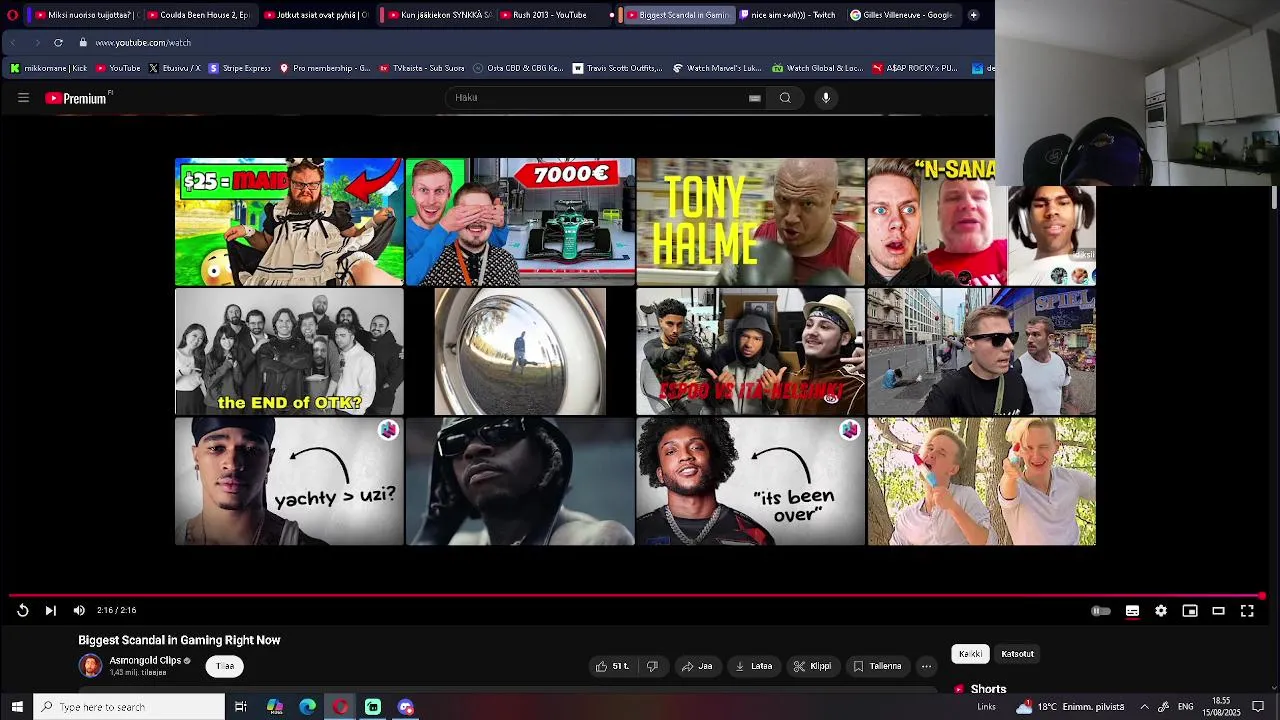Open Windows Start menu
The height and width of the screenshot is (720, 1280).
click(x=16, y=707)
